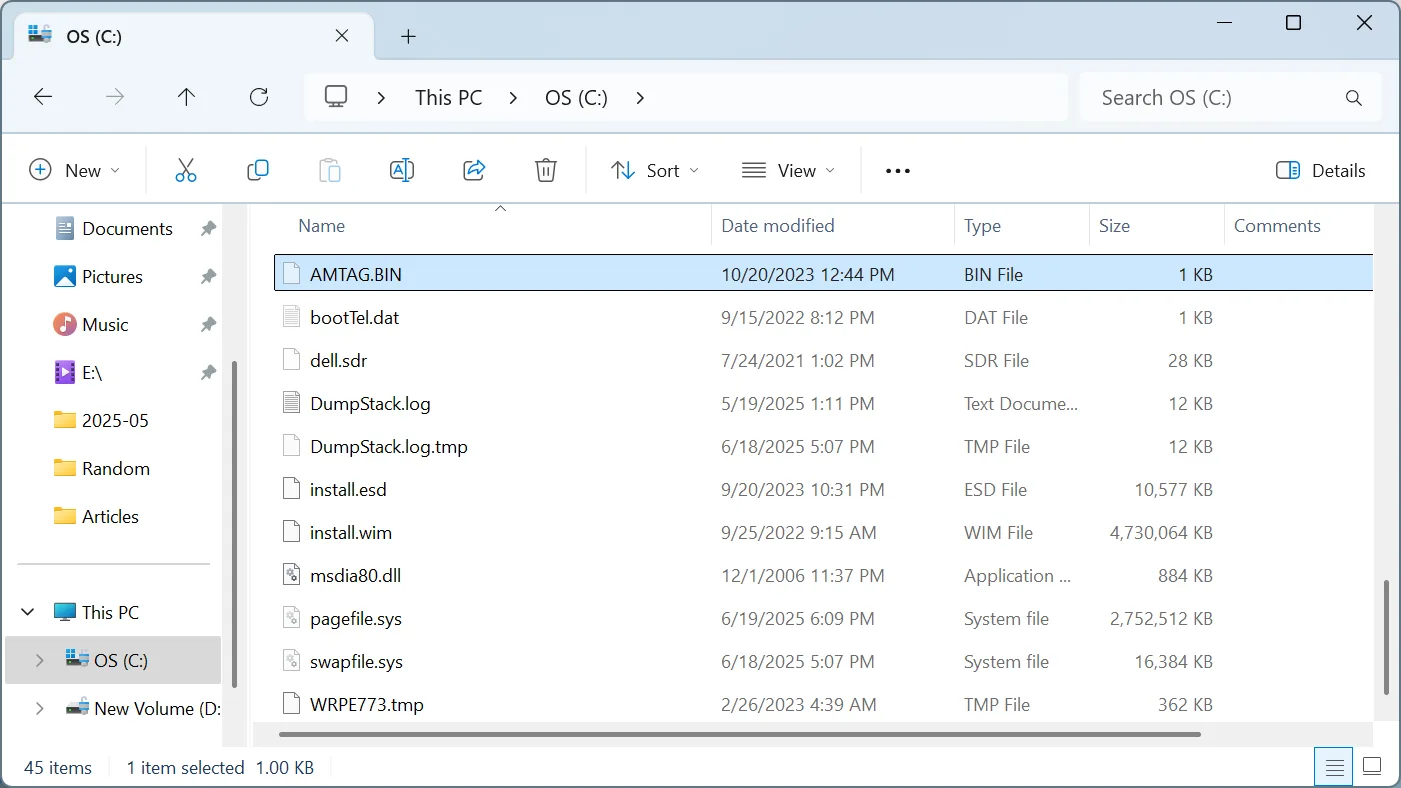Image resolution: width=1401 pixels, height=788 pixels.
Task: Select the WRPE773.tmp file
Action: pyautogui.click(x=823, y=705)
